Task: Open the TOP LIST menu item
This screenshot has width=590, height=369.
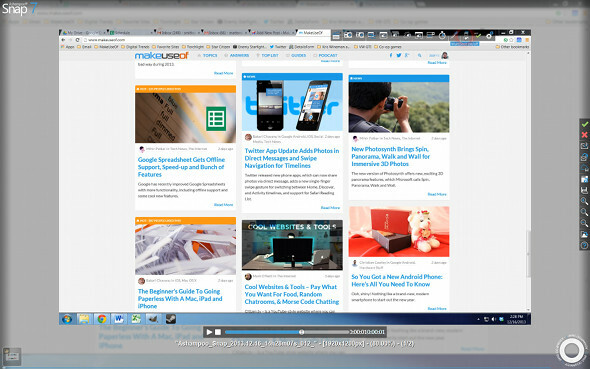Action: [x=268, y=55]
